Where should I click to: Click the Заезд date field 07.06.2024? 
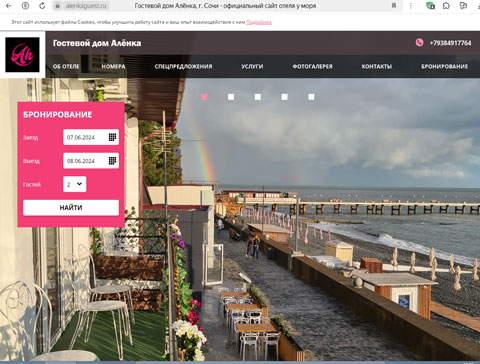pyautogui.click(x=91, y=137)
